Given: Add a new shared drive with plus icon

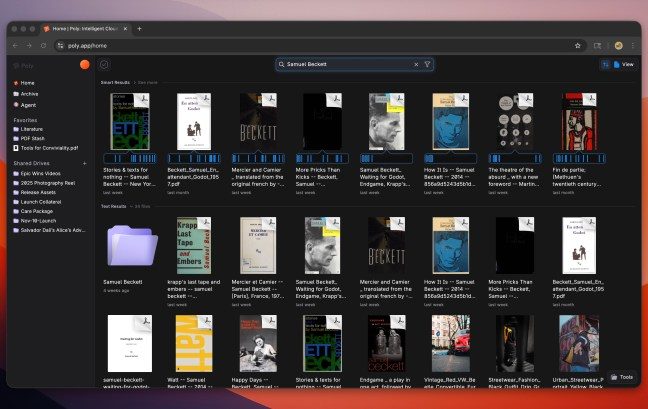Looking at the screenshot, I should tap(84, 162).
